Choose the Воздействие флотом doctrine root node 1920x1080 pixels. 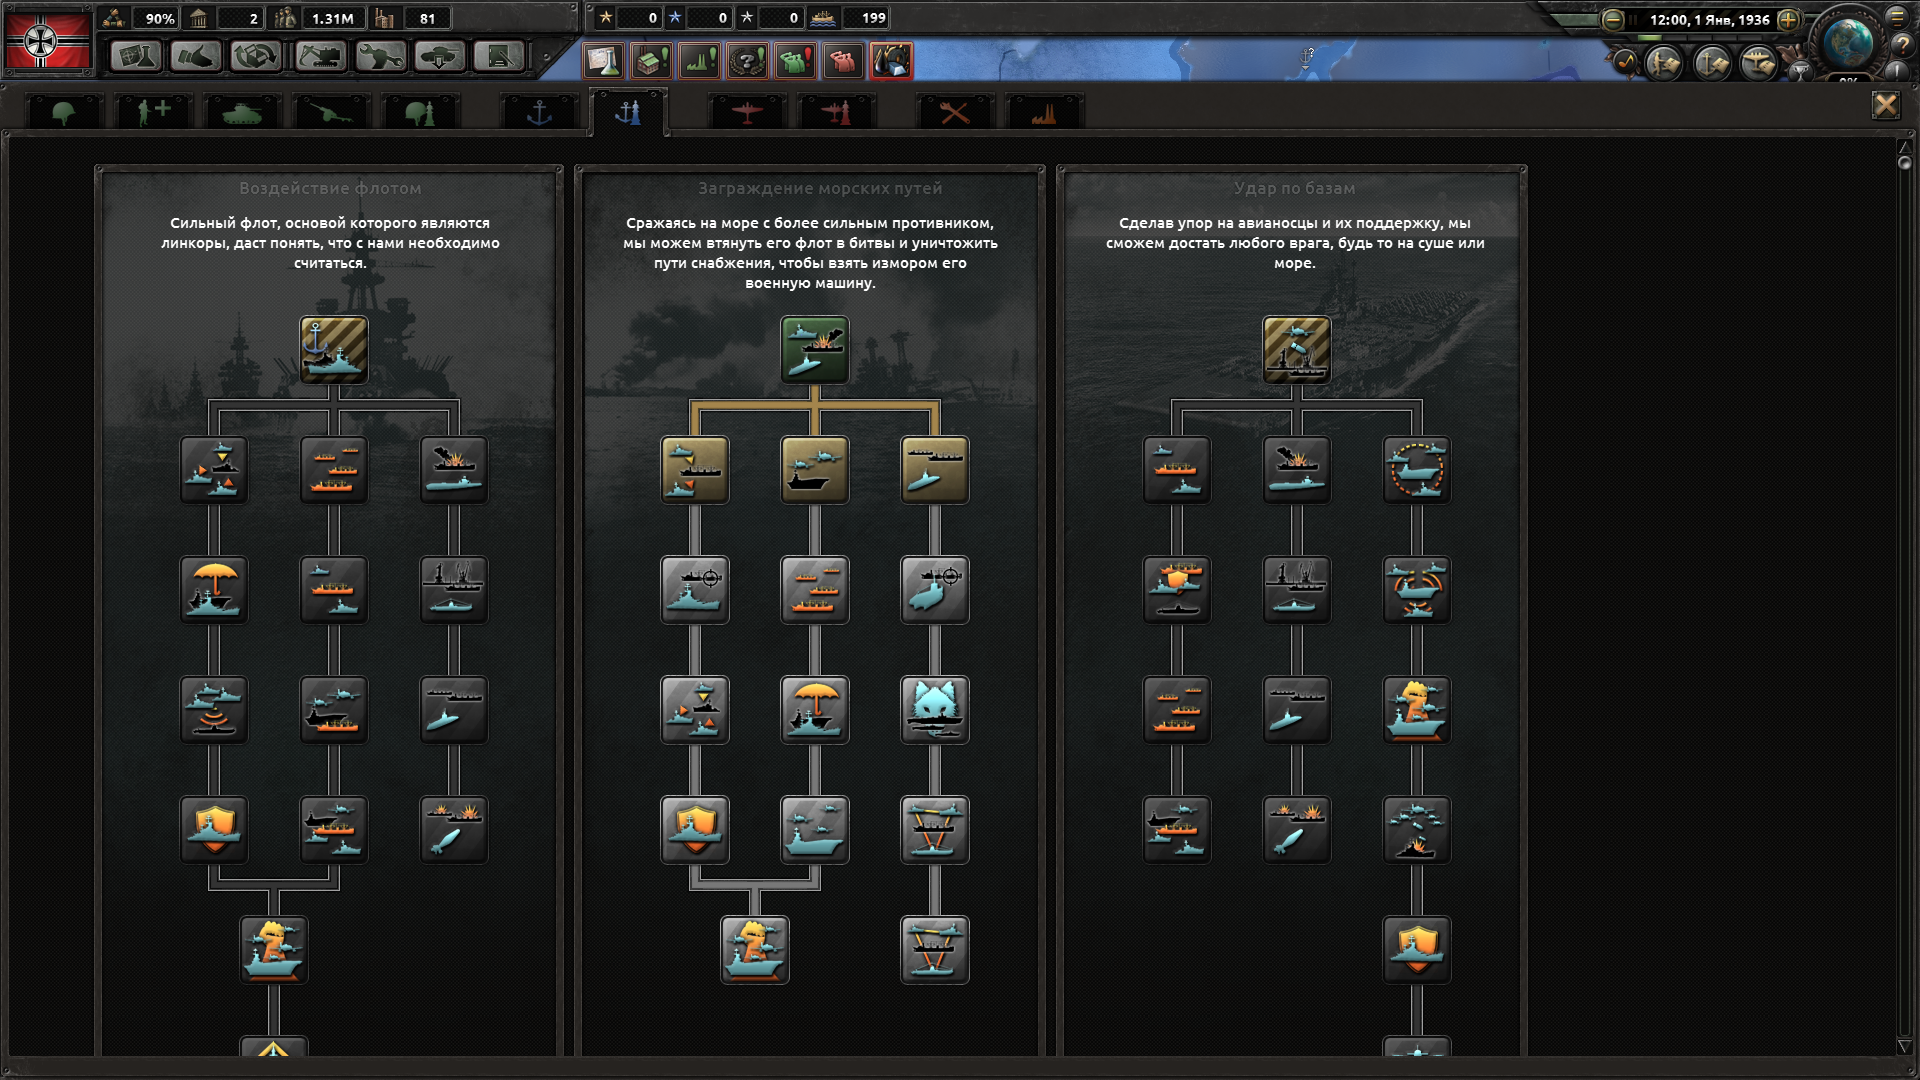pyautogui.click(x=333, y=349)
